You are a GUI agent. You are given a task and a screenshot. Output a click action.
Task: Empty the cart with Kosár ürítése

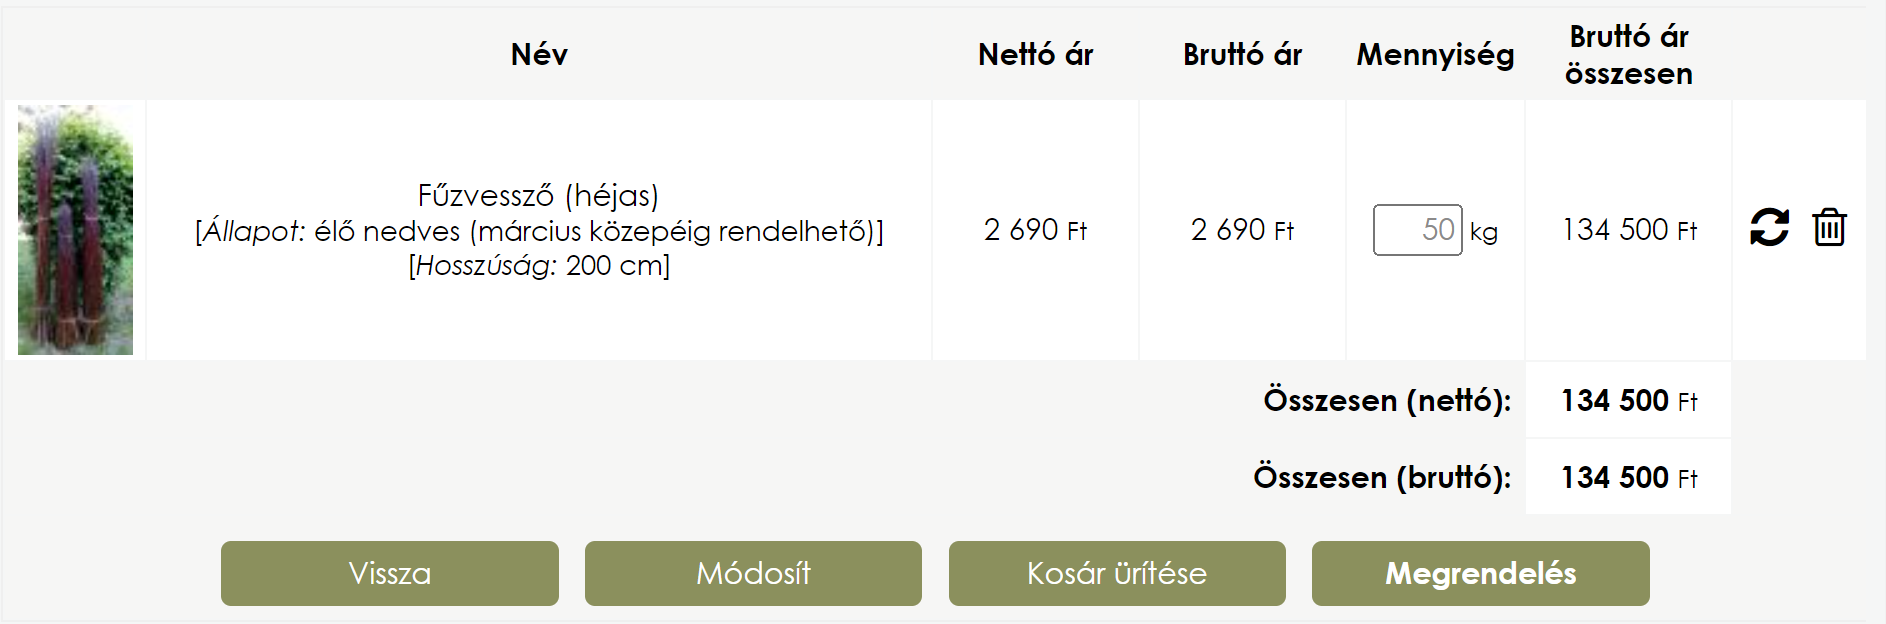point(1117,573)
